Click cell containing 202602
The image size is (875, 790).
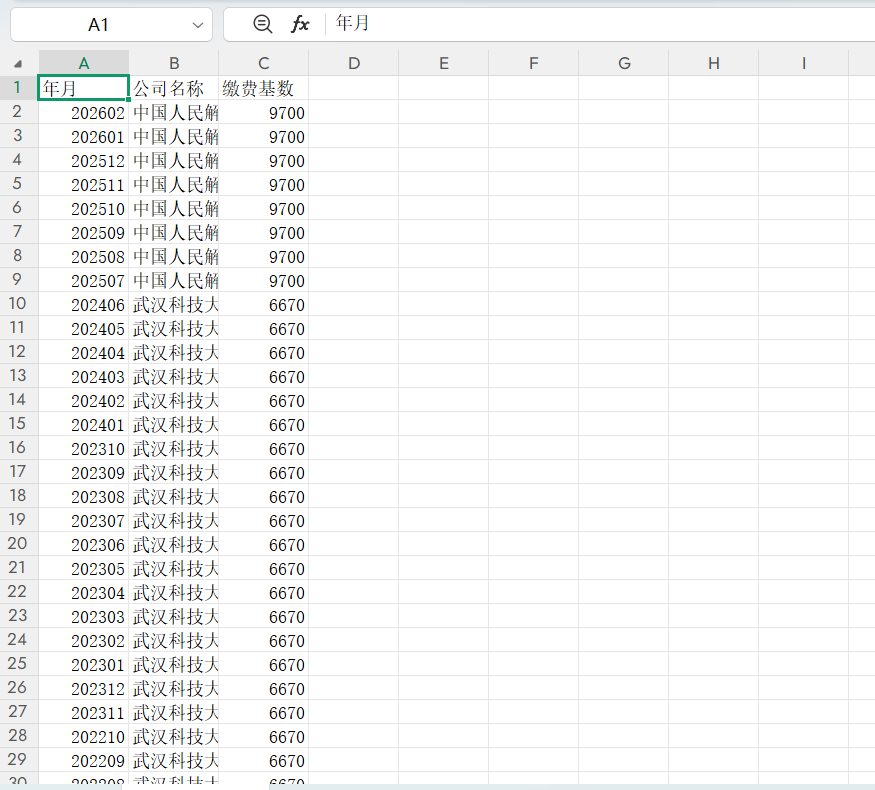click(84, 112)
